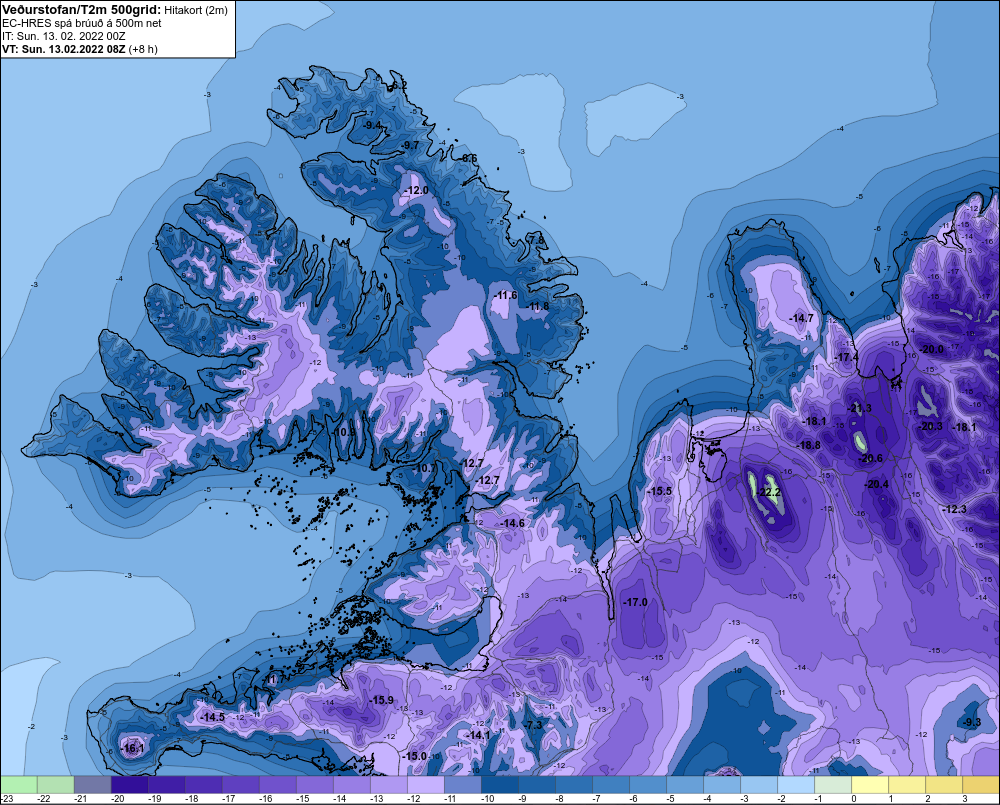Click the 'EC-HRES spá brúuð á 500m net' line
Screen dimensions: 1000x805
82,23
